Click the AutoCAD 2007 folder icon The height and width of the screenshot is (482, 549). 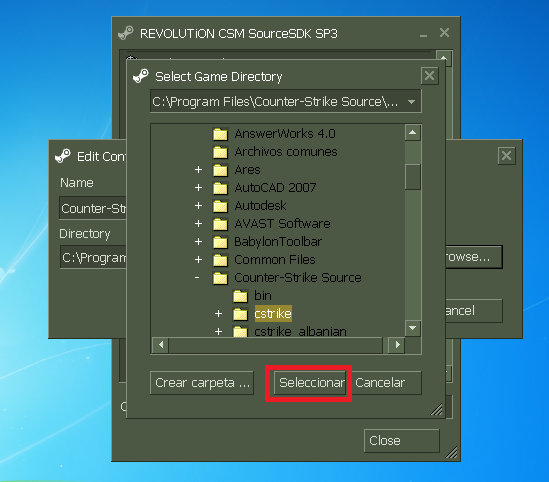click(220, 188)
